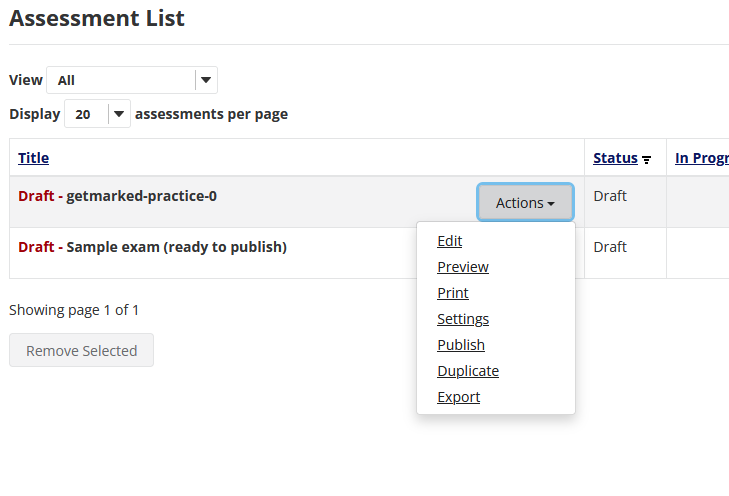Click the View field showing All
729x496 pixels.
pos(132,80)
